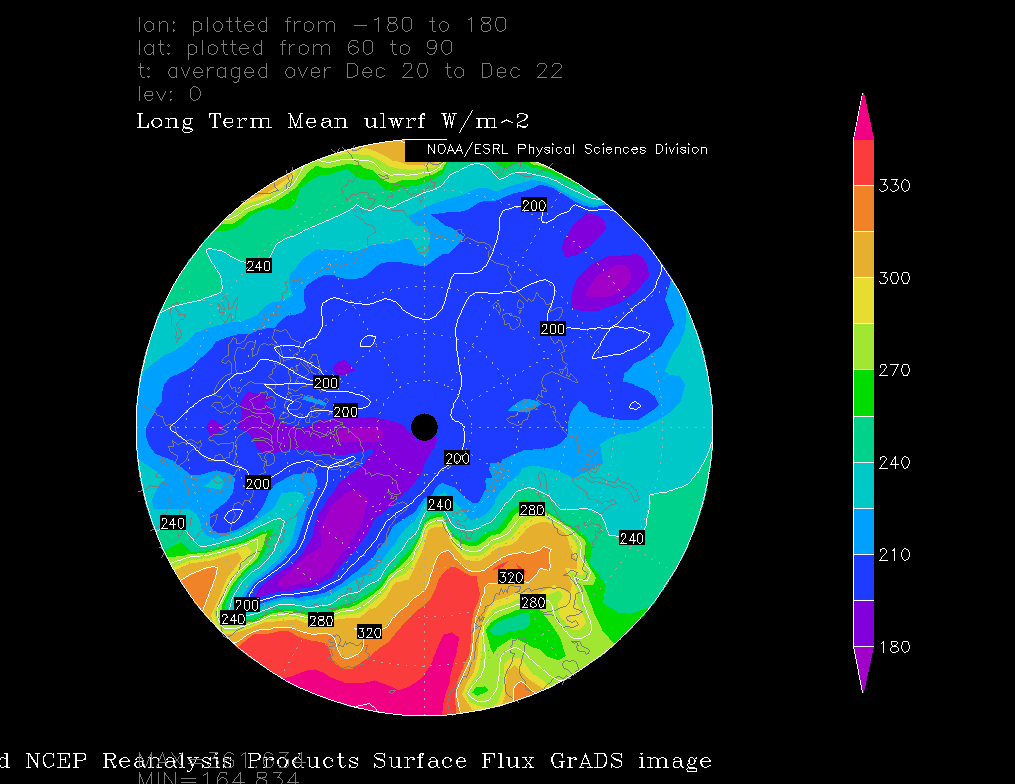The image size is (1015, 784).
Task: Click the 240 colorbar tick label
Action: point(895,463)
